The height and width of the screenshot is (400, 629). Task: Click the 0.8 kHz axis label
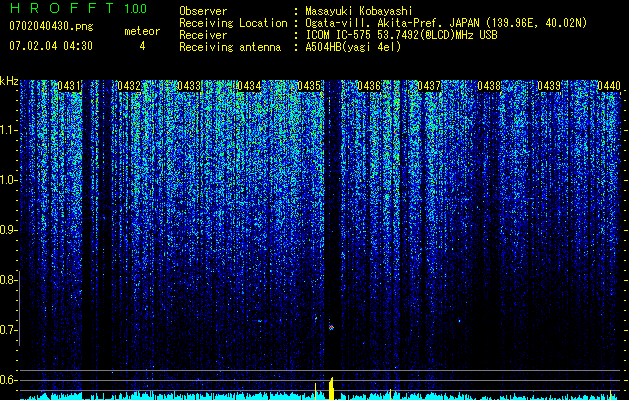[x=8, y=280]
